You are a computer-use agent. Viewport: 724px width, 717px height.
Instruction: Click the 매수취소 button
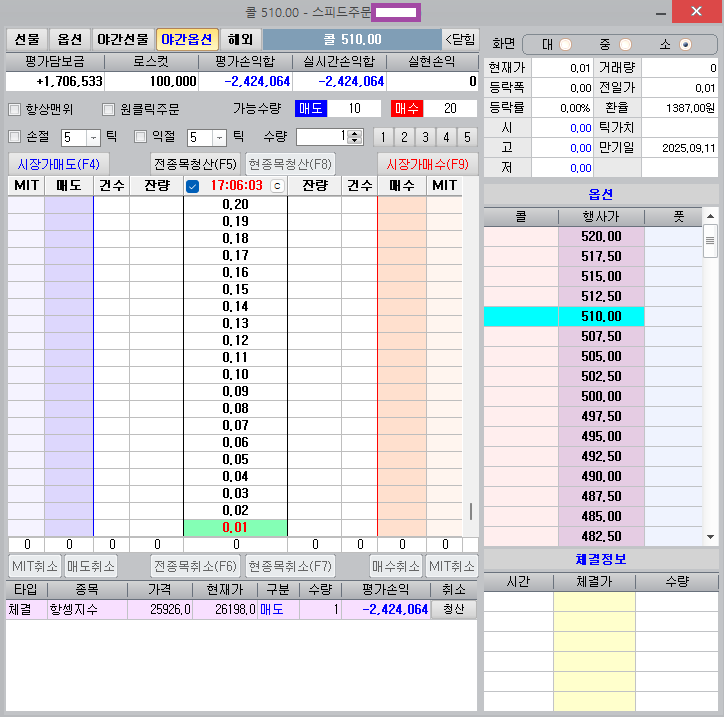pos(396,566)
